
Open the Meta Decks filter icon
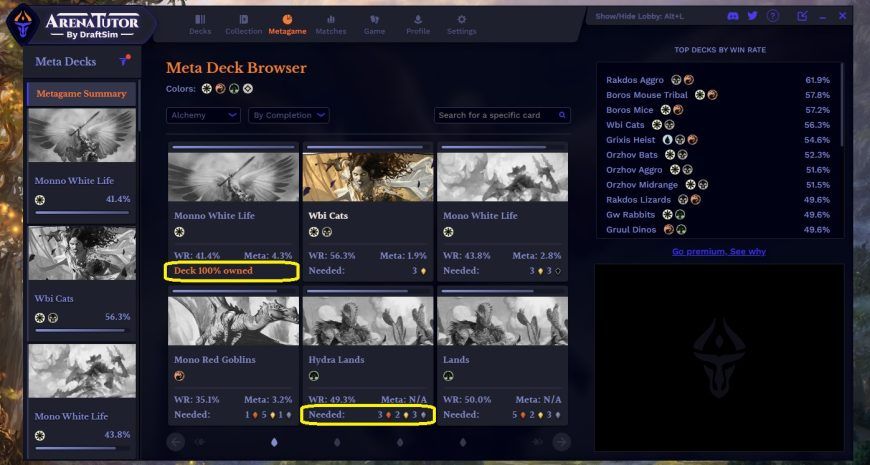click(x=124, y=61)
